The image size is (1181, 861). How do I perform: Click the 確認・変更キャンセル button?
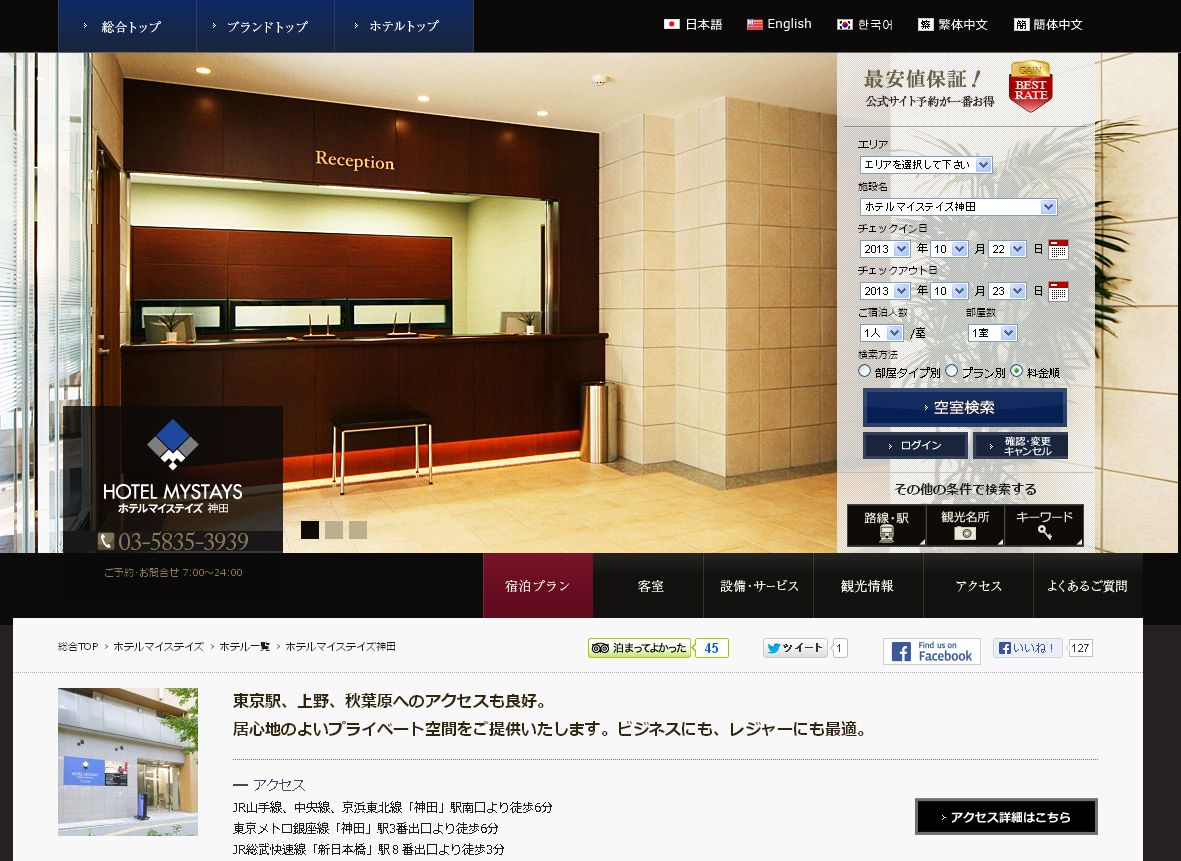tap(1021, 445)
